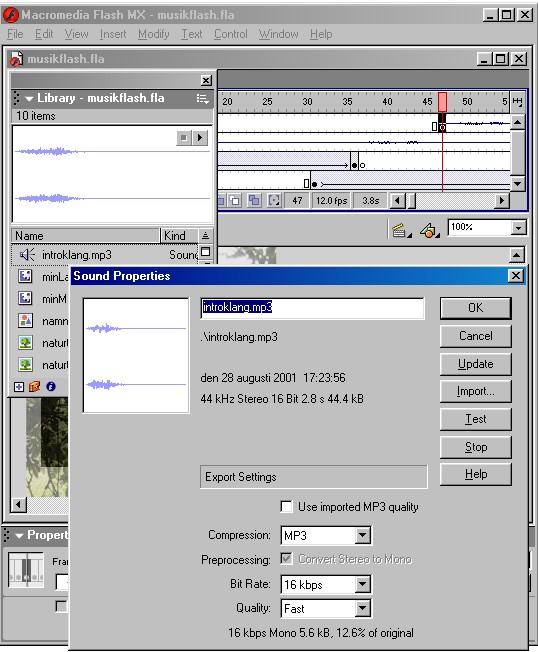
Task: Open the timeline frame view menu
Action: coord(517,101)
